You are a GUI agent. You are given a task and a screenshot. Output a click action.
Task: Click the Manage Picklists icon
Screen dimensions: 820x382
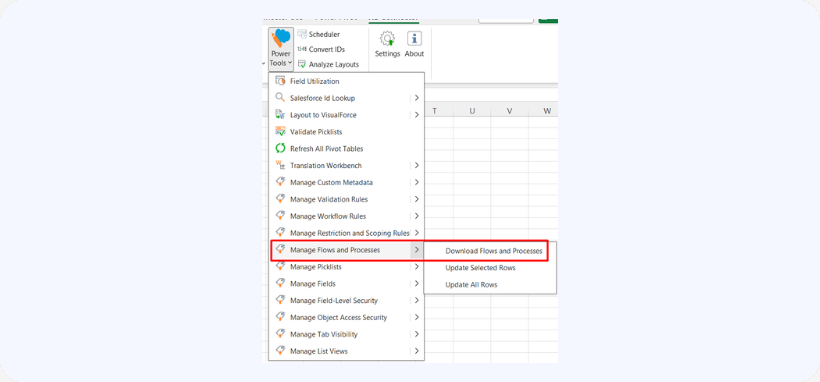pyautogui.click(x=280, y=266)
